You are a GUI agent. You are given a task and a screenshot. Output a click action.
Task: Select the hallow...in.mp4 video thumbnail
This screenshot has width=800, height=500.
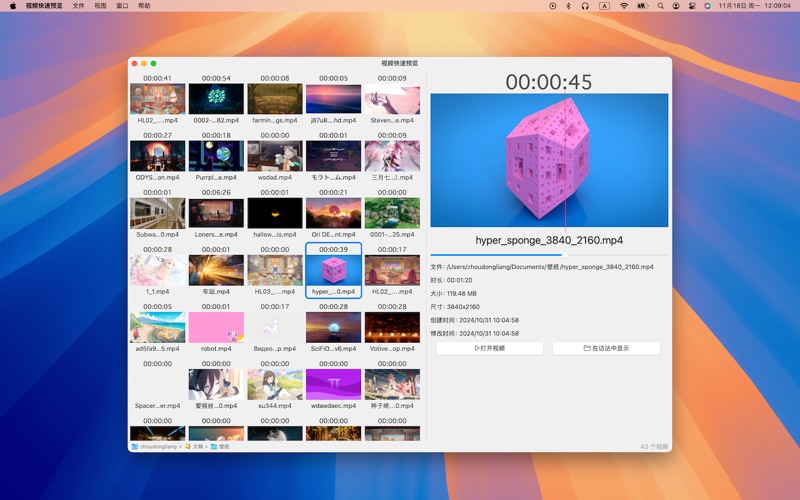coord(275,212)
